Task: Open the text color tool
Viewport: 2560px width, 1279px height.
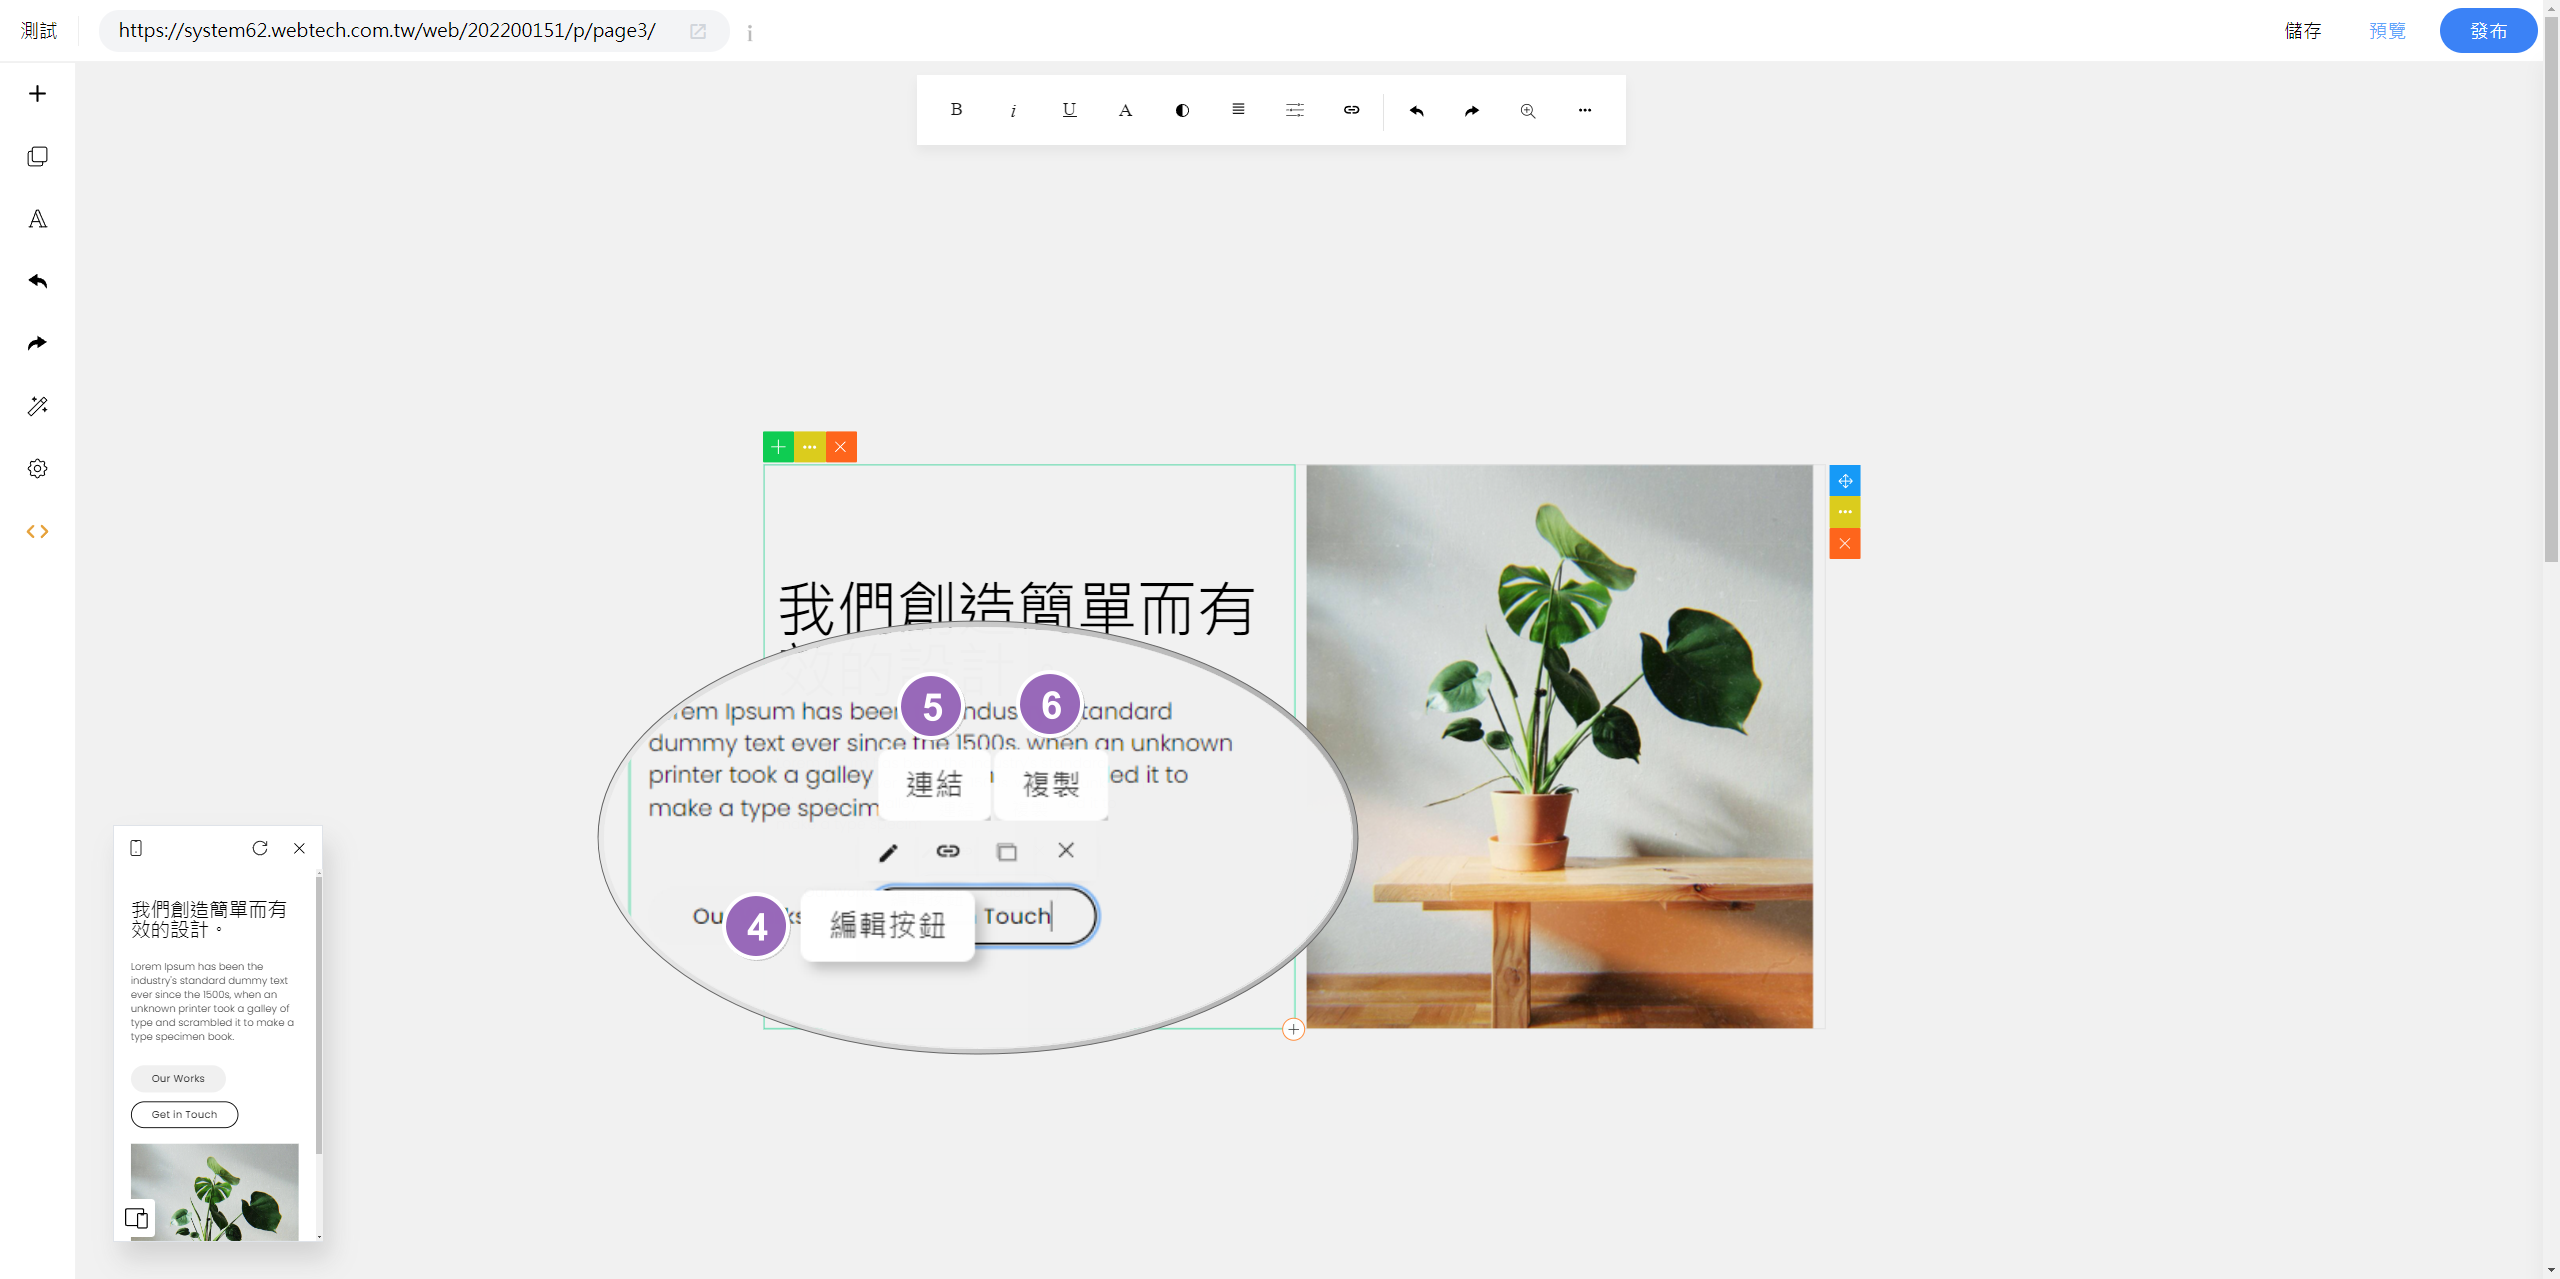Action: click(1125, 110)
